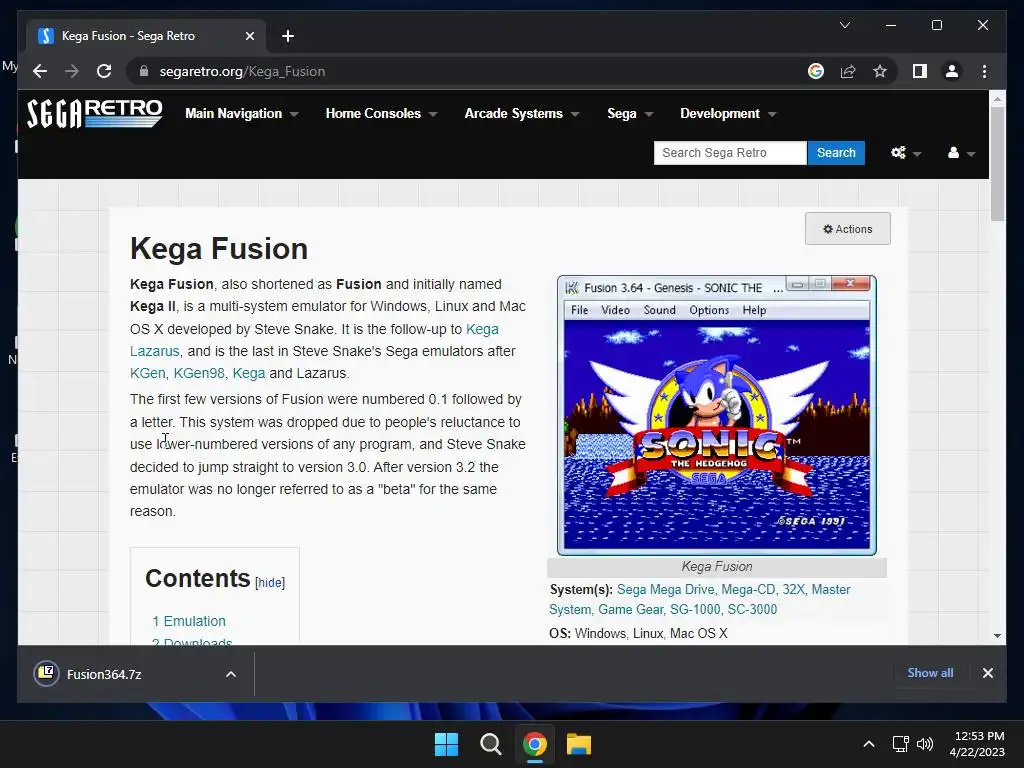The image size is (1024, 768).
Task: Open Windows Search from the taskbar
Action: pos(490,744)
